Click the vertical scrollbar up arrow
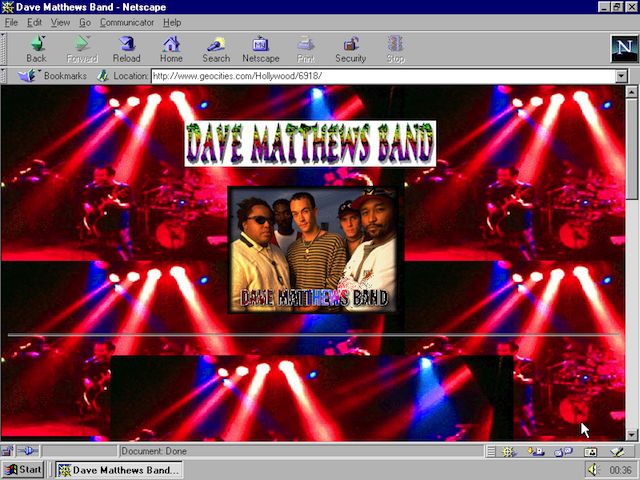640x480 pixels. coord(631,92)
